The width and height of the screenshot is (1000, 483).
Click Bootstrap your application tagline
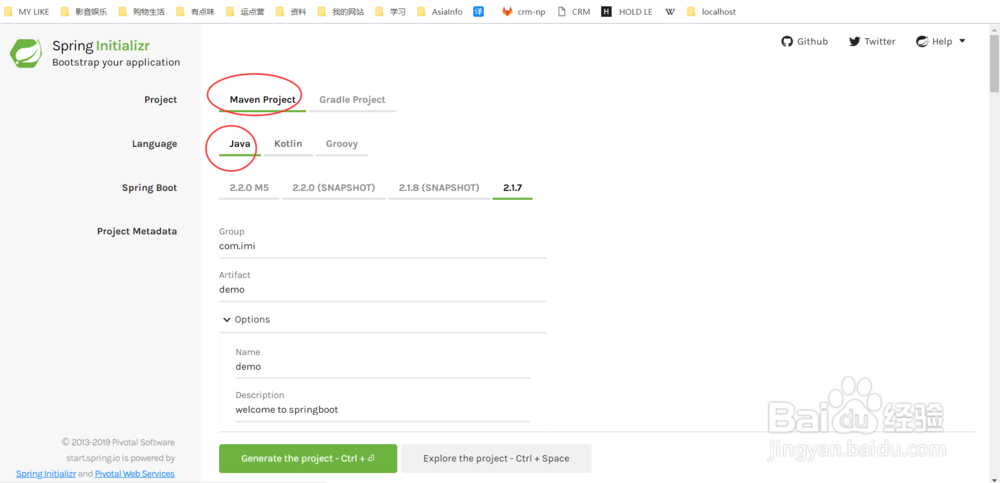coord(116,63)
